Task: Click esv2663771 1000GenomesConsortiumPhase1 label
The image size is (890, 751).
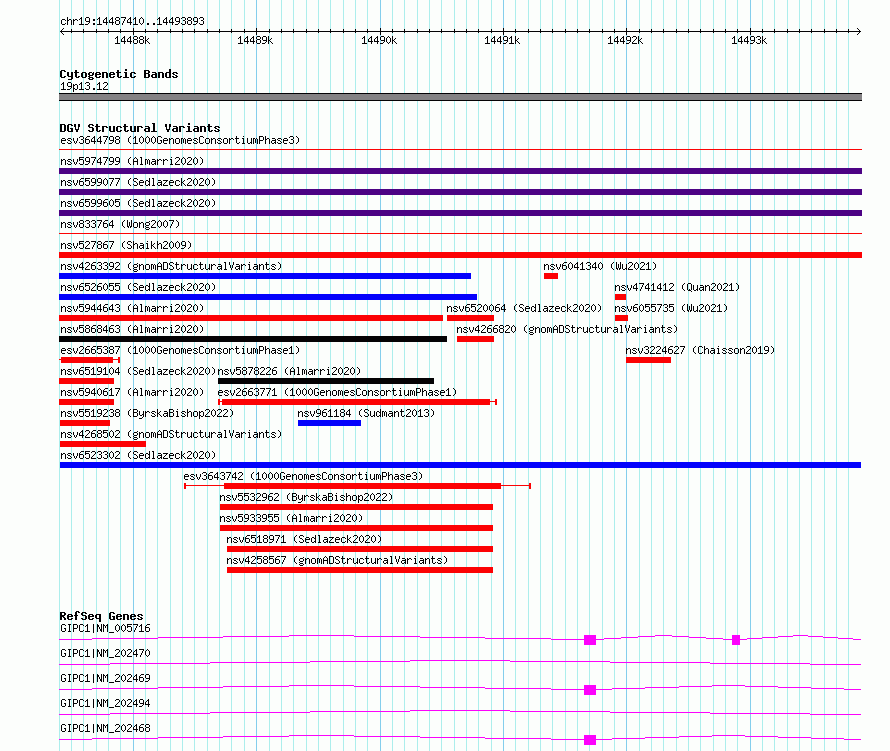Action: point(337,392)
